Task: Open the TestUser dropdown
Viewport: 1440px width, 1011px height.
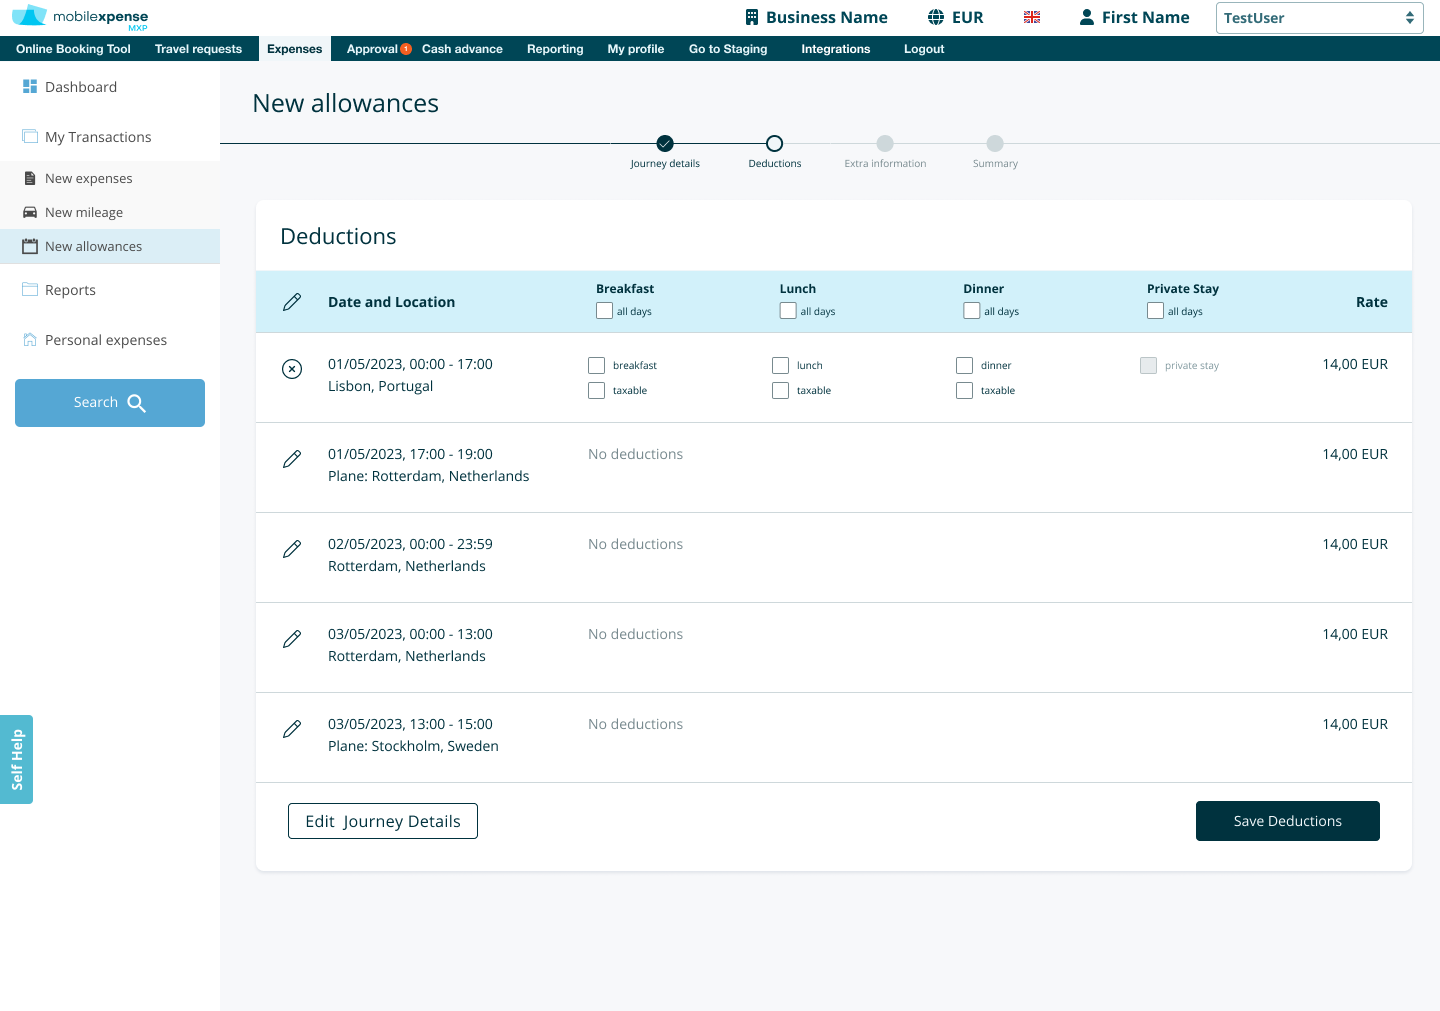Action: (1319, 18)
